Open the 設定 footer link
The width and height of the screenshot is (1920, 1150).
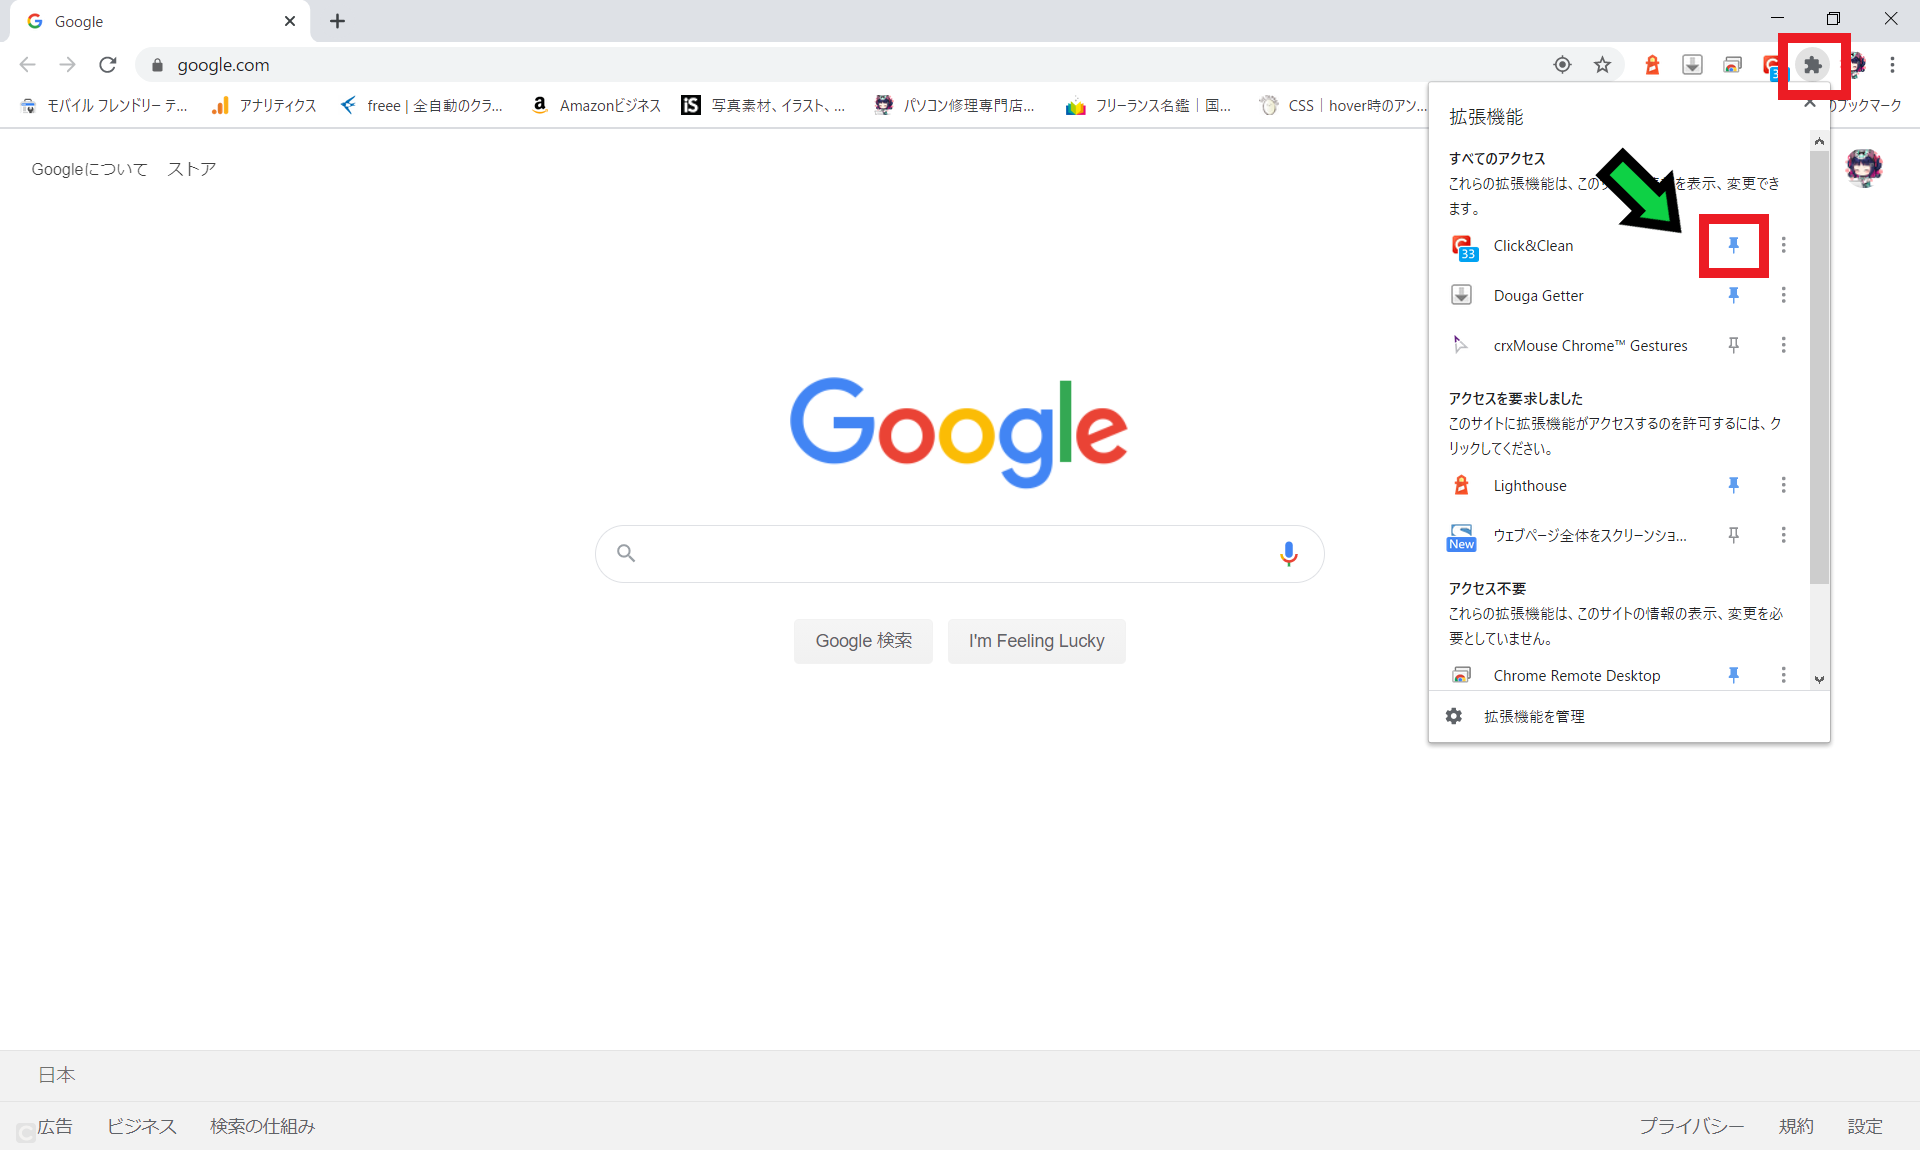coord(1864,1126)
